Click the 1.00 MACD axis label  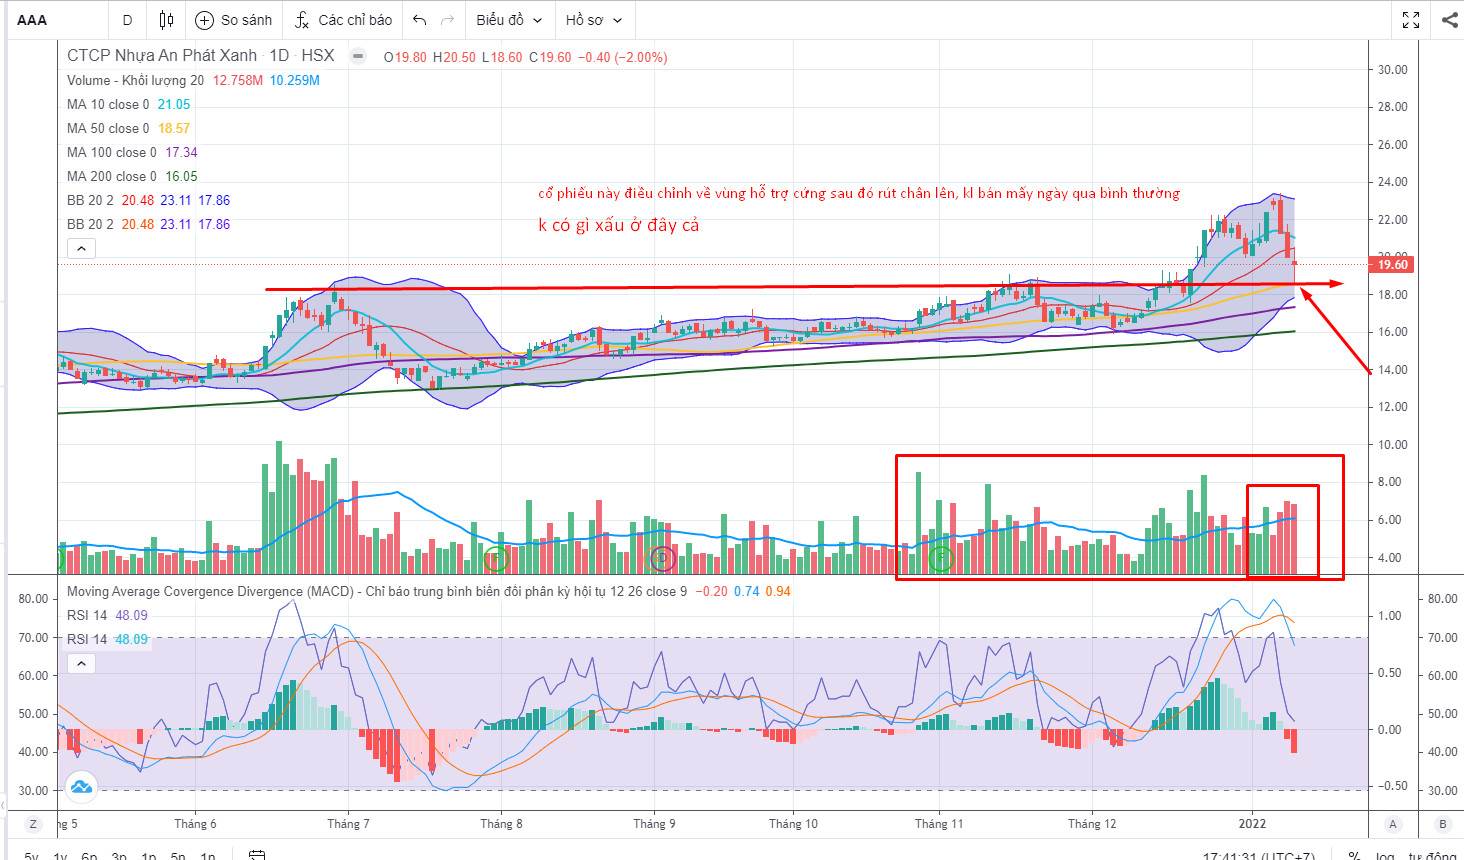click(x=1390, y=616)
